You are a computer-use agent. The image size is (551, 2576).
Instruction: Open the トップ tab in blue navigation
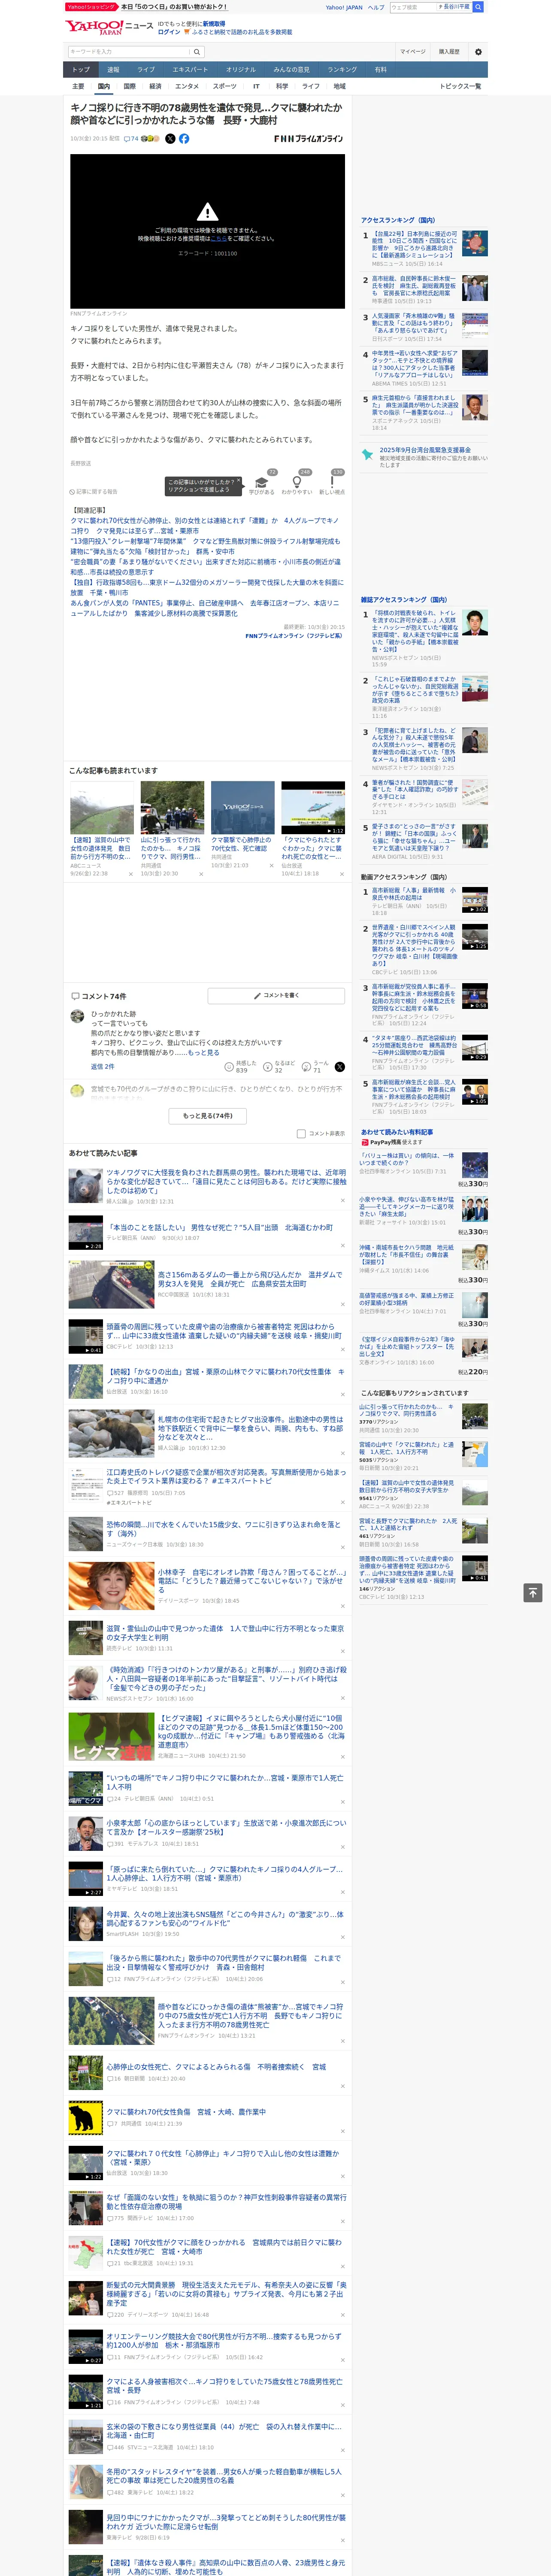click(x=81, y=70)
